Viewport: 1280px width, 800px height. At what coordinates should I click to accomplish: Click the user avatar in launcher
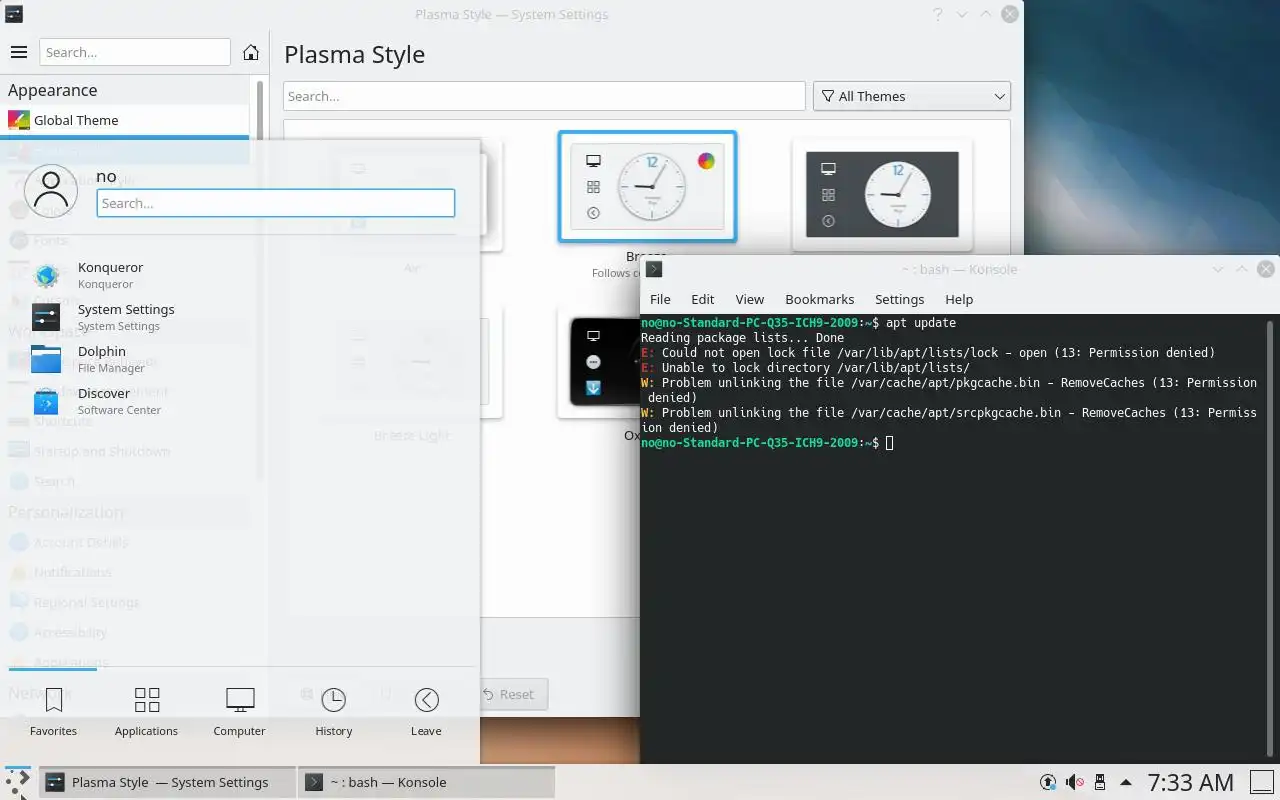pyautogui.click(x=50, y=191)
